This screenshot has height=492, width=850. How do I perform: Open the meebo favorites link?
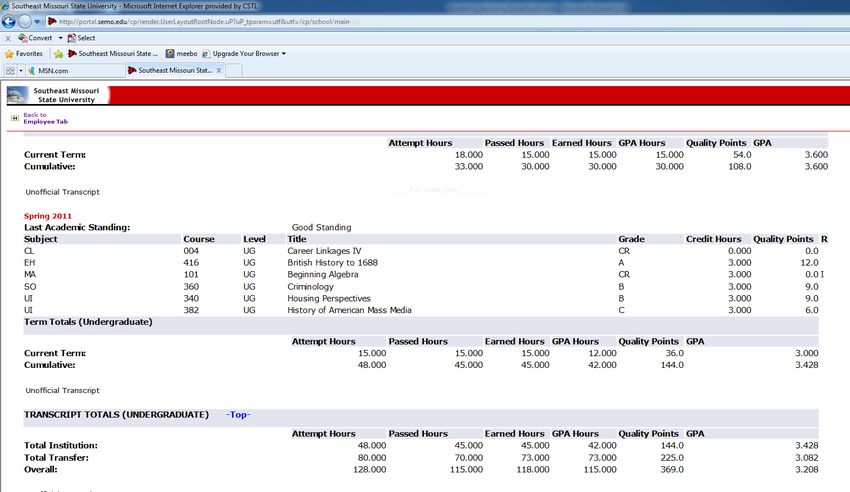(182, 54)
